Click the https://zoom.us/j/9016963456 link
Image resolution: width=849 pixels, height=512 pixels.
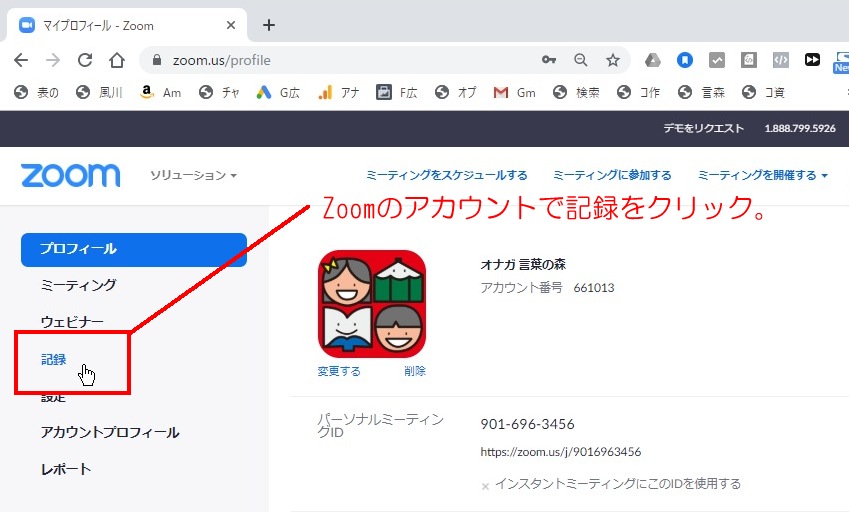pyautogui.click(x=560, y=451)
